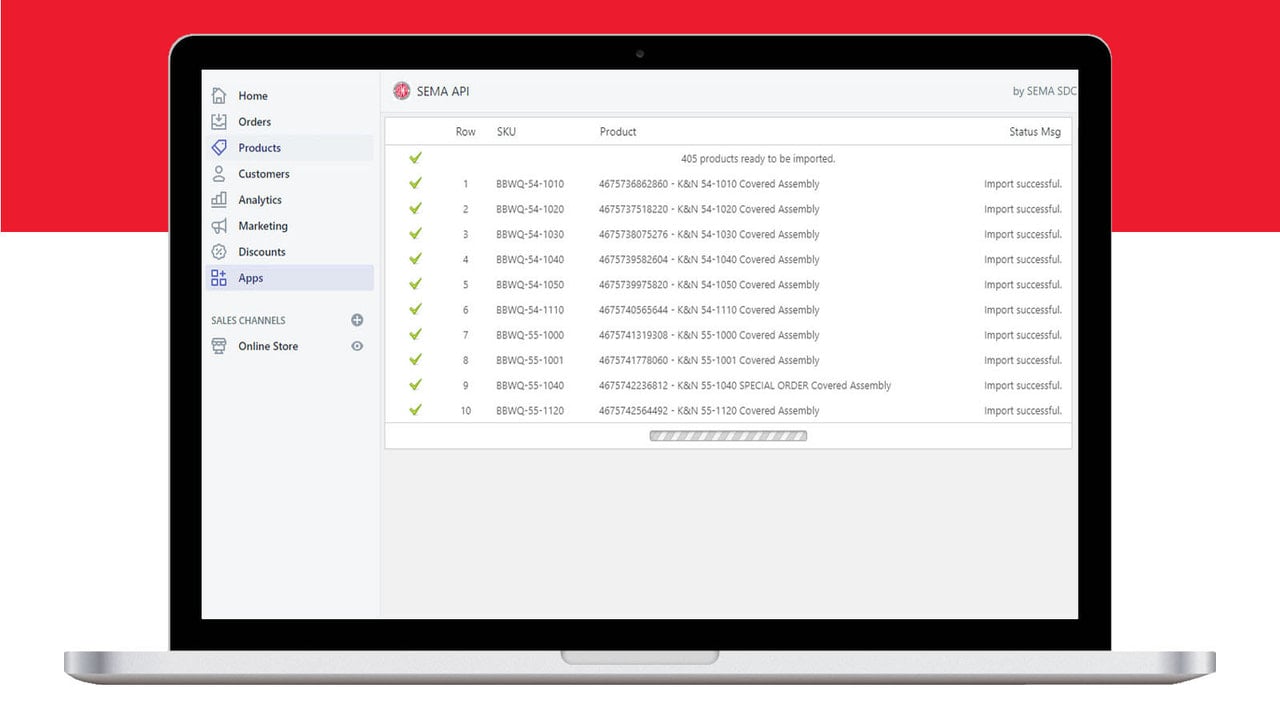Click green checkmark for row 9
This screenshot has height=720, width=1280.
tap(415, 384)
